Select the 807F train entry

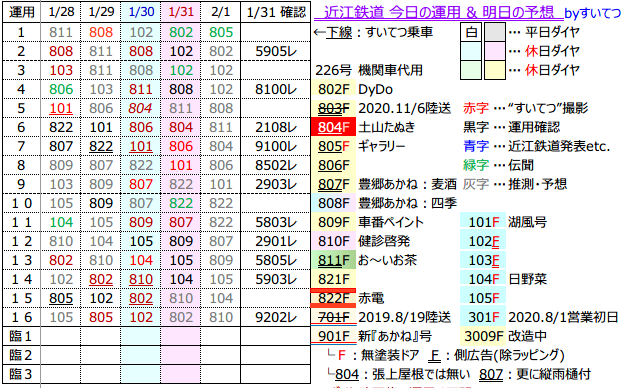tap(333, 184)
